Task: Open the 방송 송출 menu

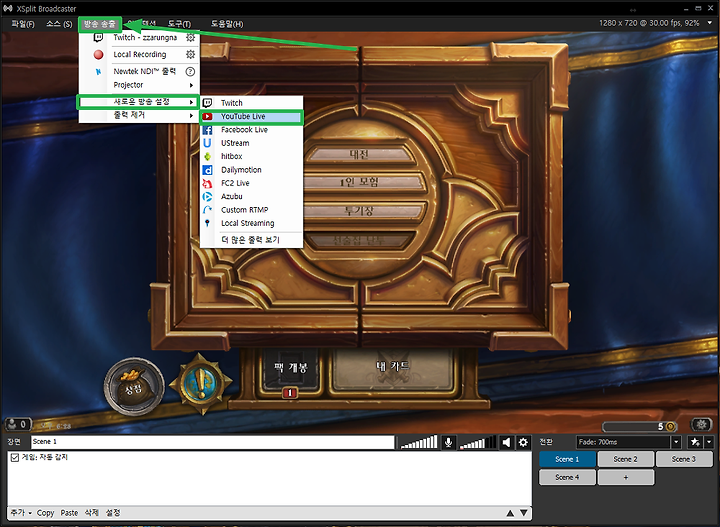Action: pyautogui.click(x=100, y=24)
